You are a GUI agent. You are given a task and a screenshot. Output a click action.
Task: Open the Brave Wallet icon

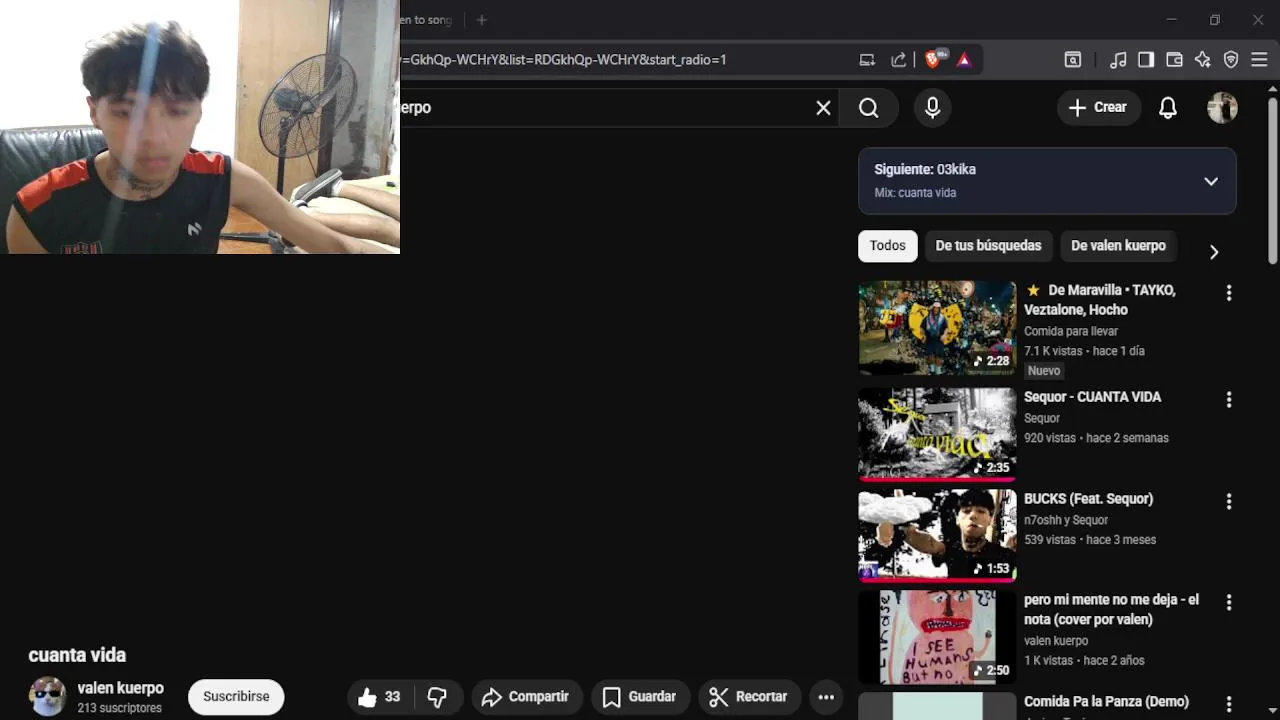point(1174,60)
